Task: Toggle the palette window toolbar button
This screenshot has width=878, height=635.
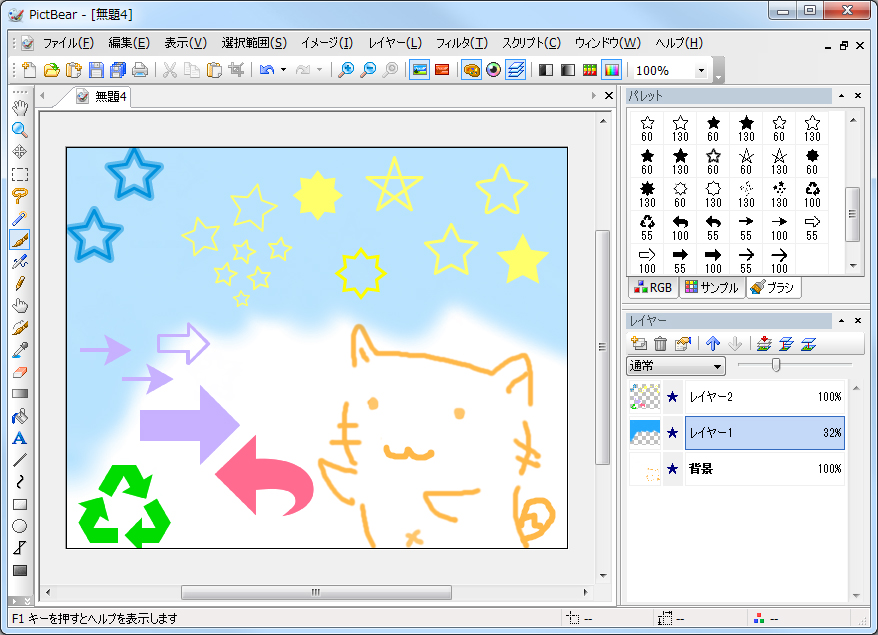Action: point(471,70)
